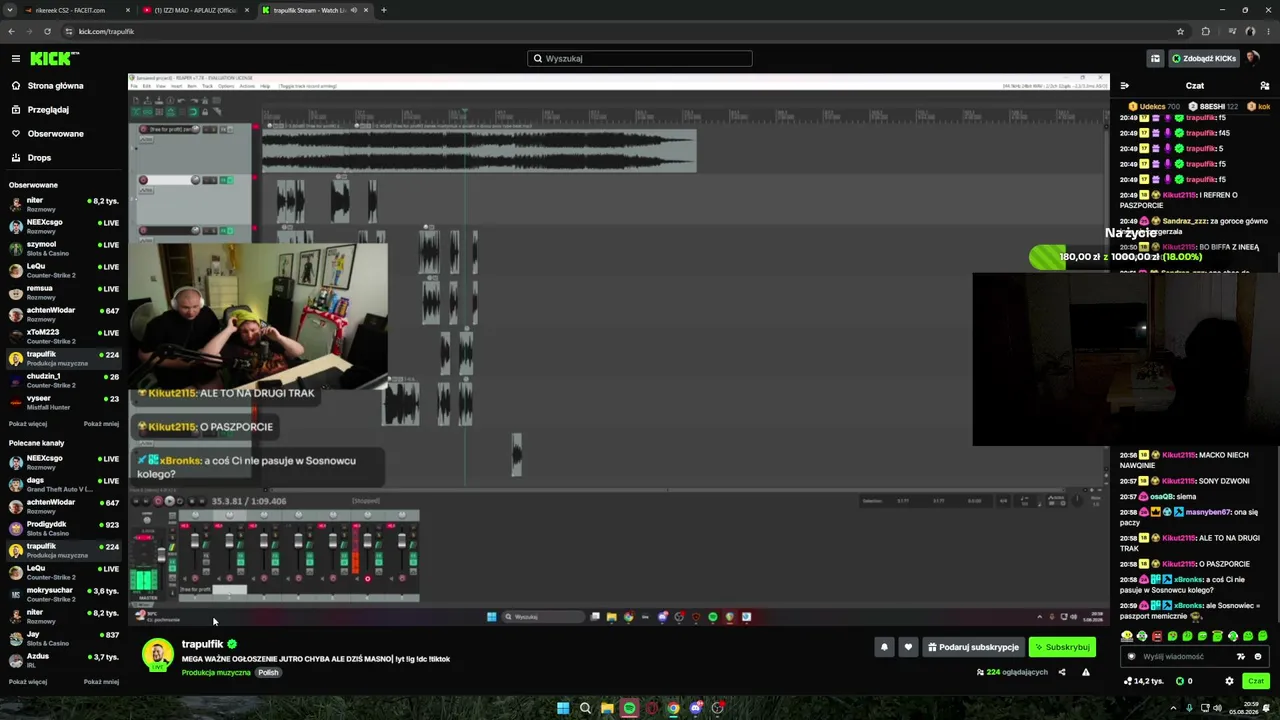Mute the trapulfik Stream tab audio
Viewport: 1280px width, 720px height.
coord(353,10)
